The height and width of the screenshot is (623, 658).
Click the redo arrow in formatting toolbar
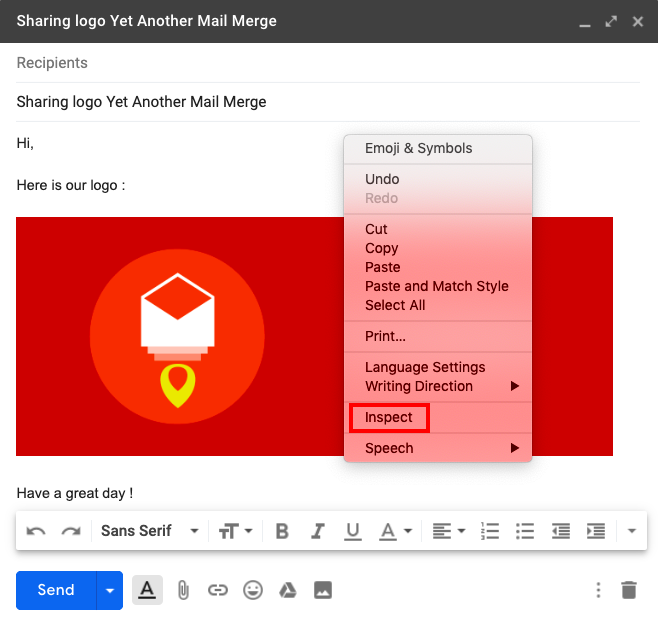(x=71, y=531)
